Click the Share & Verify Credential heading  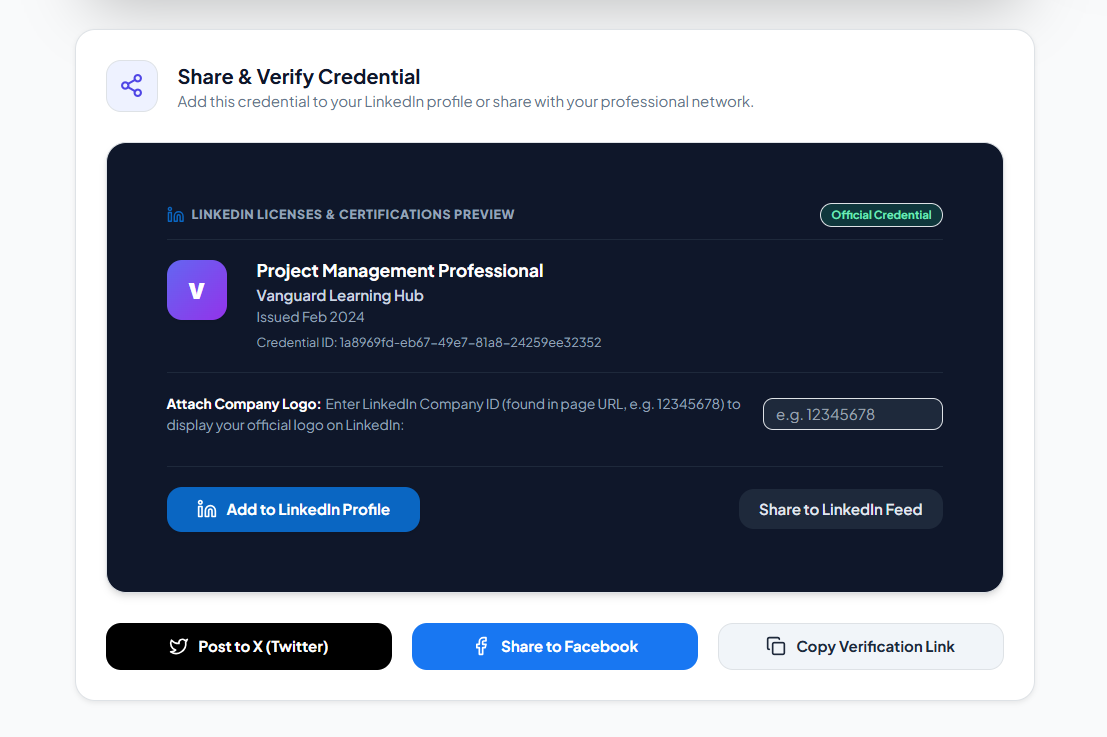pos(299,76)
